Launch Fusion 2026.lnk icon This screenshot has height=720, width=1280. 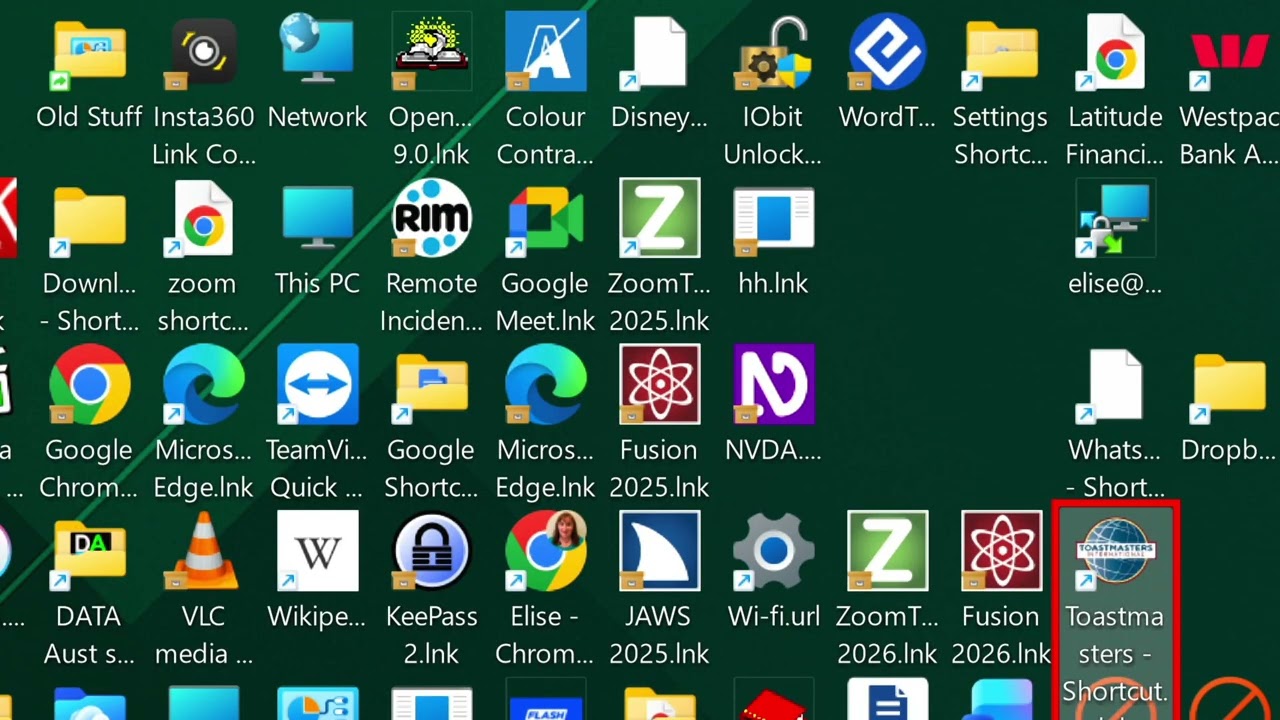(1001, 552)
